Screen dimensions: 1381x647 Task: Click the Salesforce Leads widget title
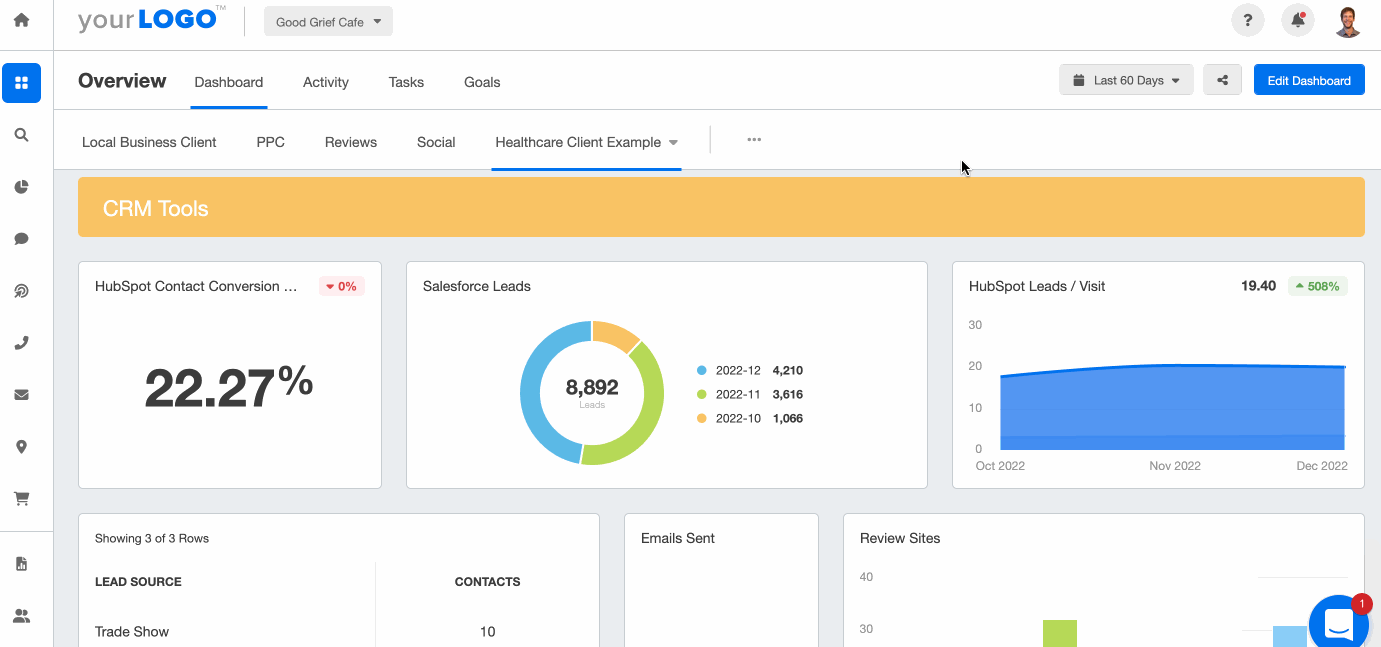477,286
